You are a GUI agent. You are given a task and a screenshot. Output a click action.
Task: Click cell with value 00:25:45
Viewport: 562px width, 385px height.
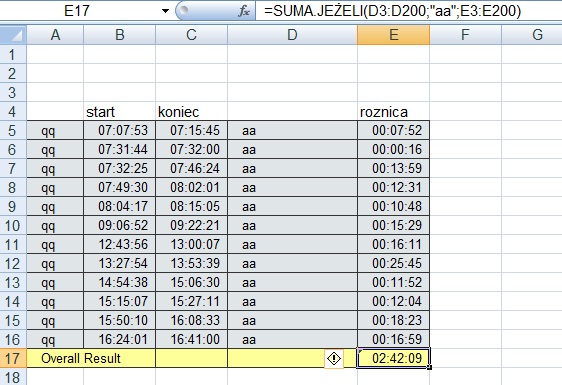[394, 263]
